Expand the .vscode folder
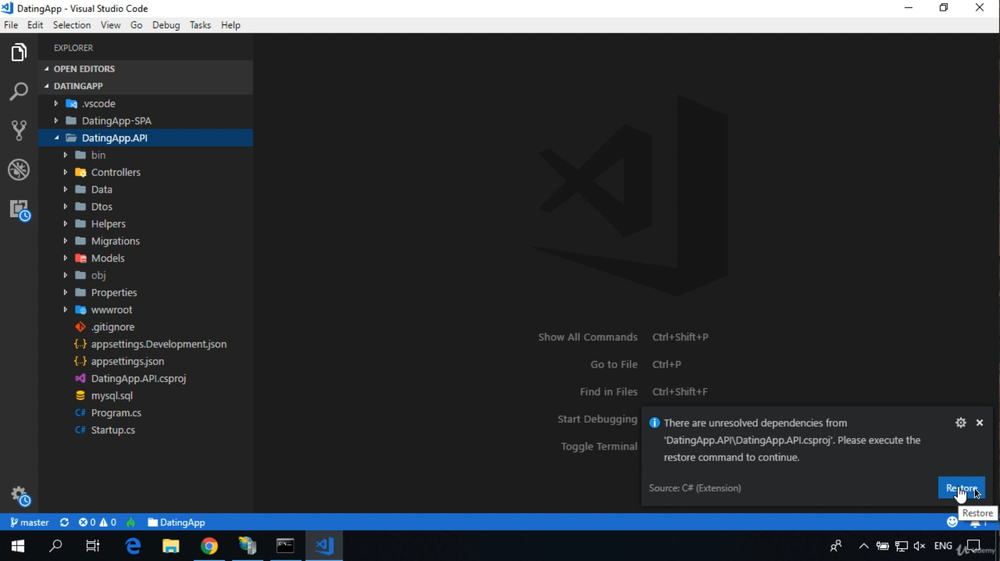 click(145, 103)
